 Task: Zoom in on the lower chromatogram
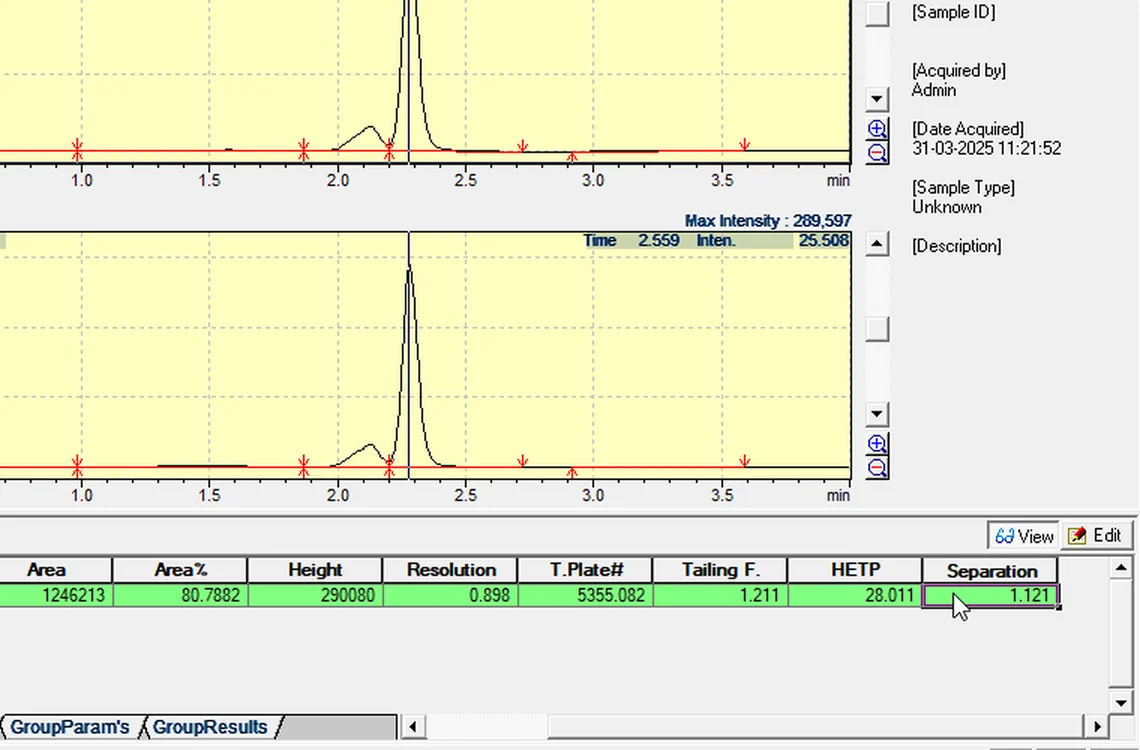point(878,443)
